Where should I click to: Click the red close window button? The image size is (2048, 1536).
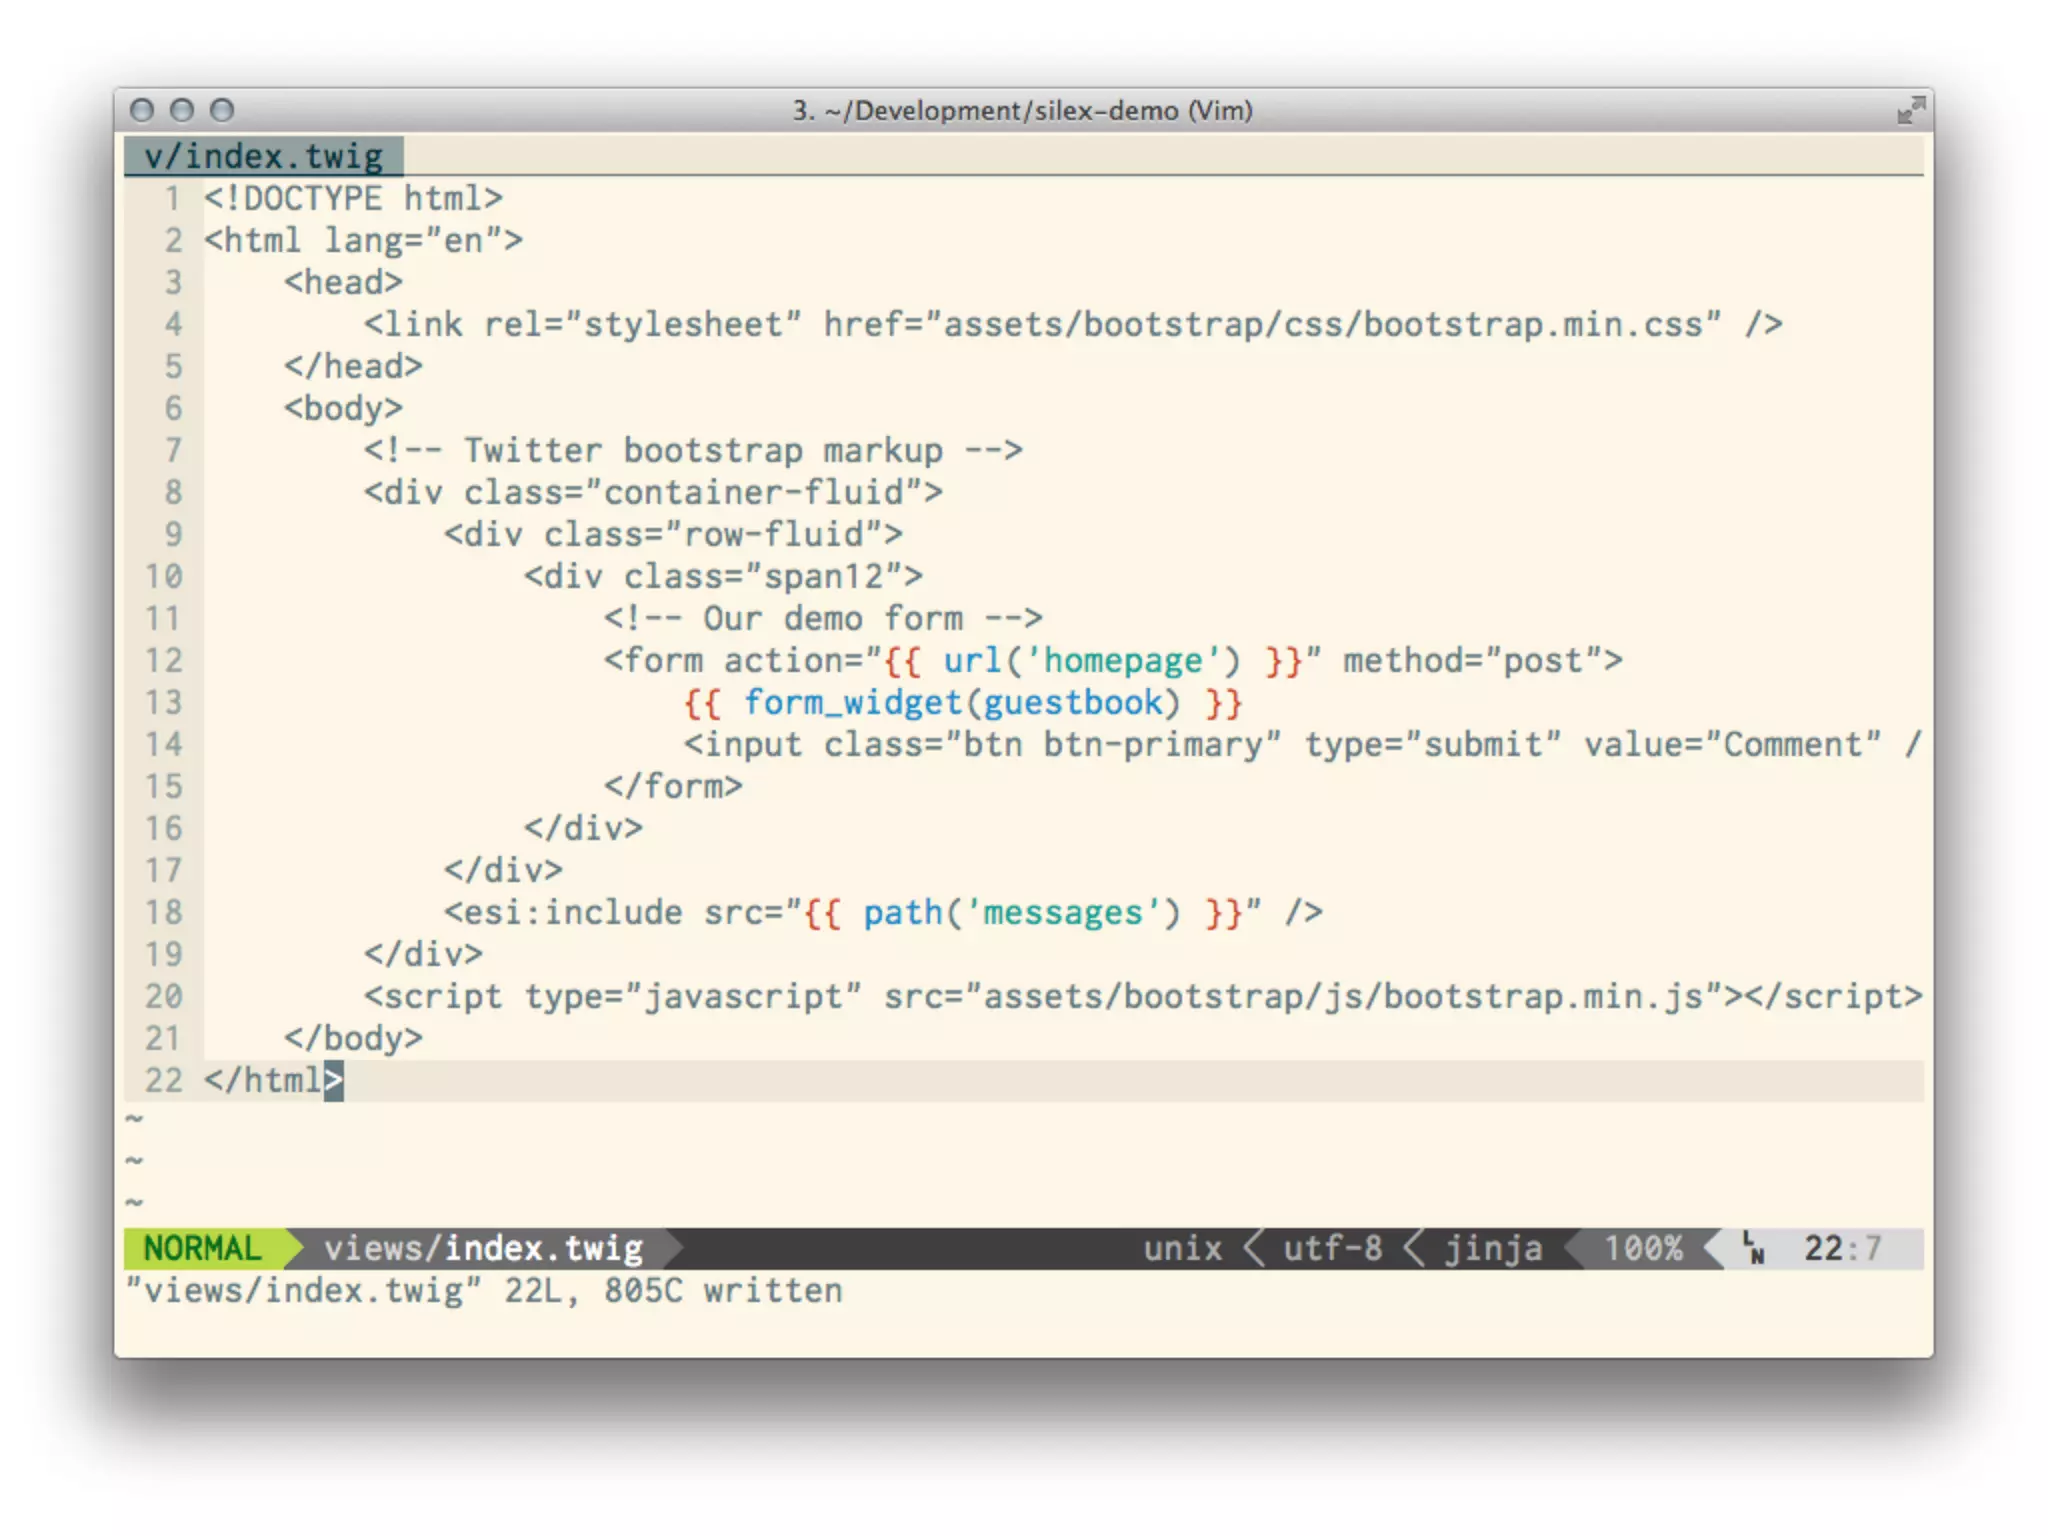coord(142,110)
